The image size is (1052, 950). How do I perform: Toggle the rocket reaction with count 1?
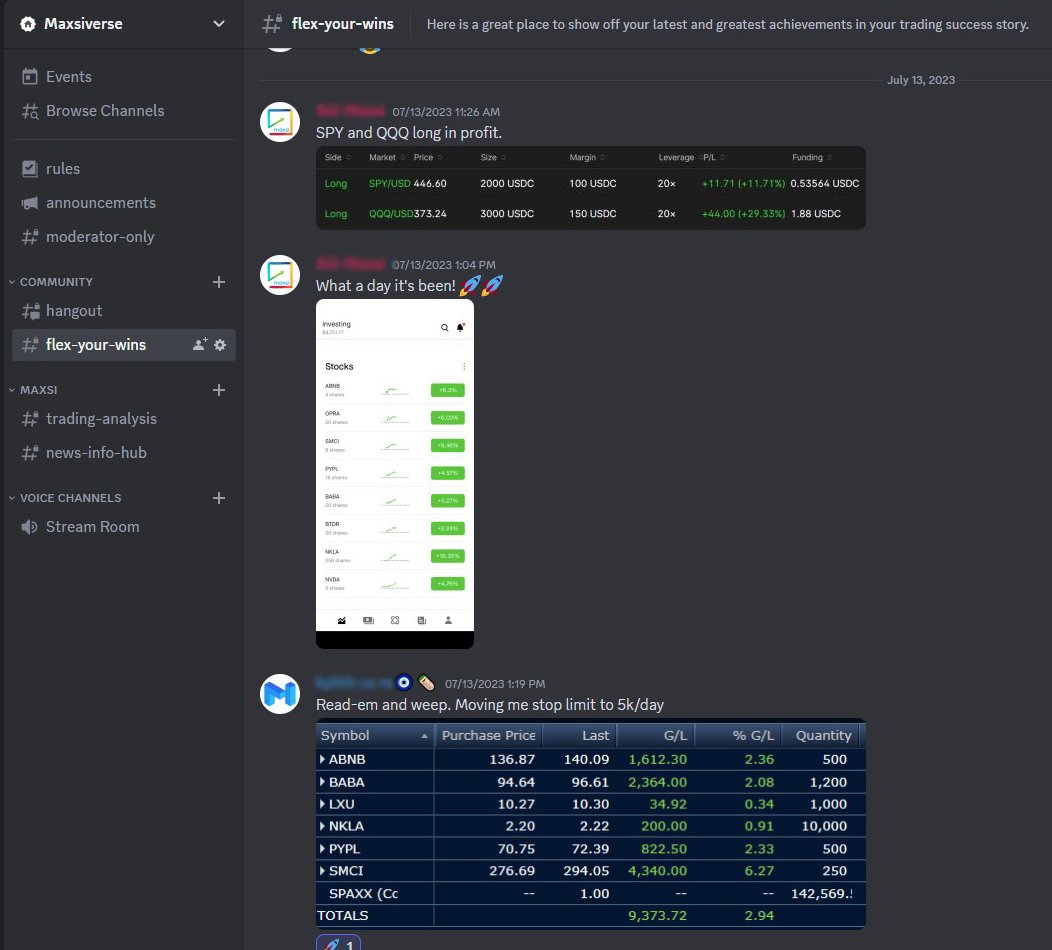(338, 942)
